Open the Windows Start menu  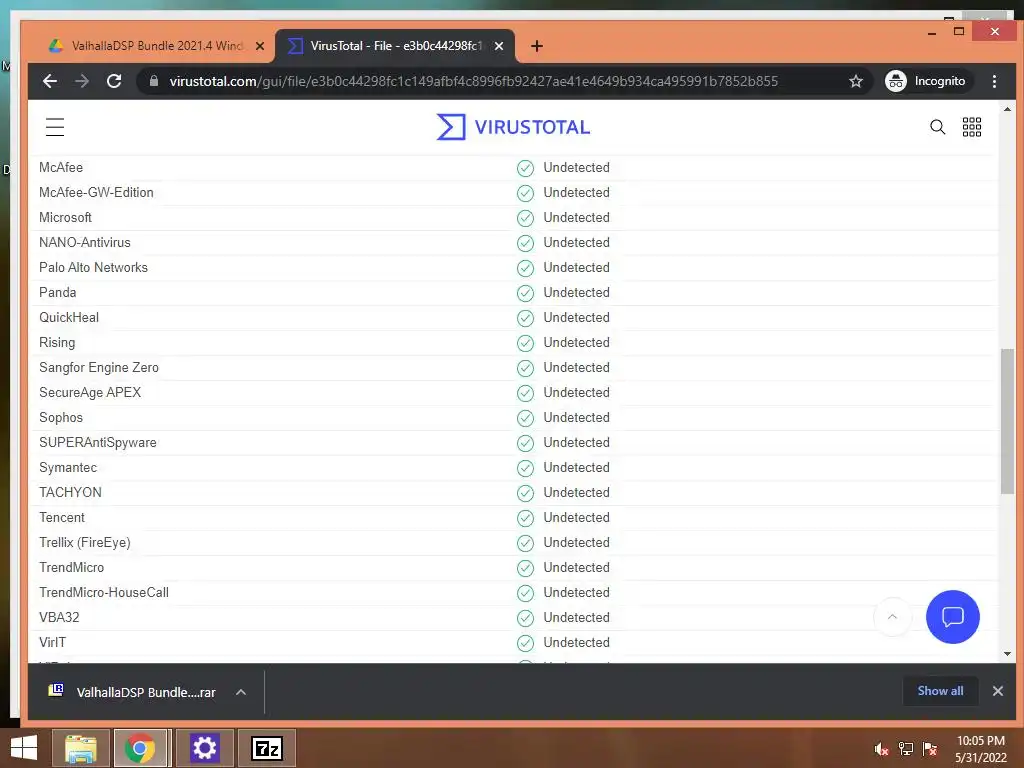(x=24, y=748)
